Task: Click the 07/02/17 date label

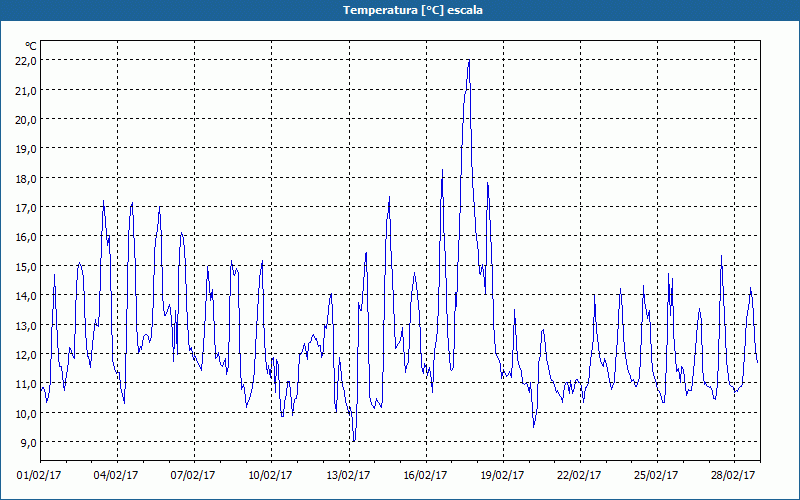Action: (x=193, y=475)
